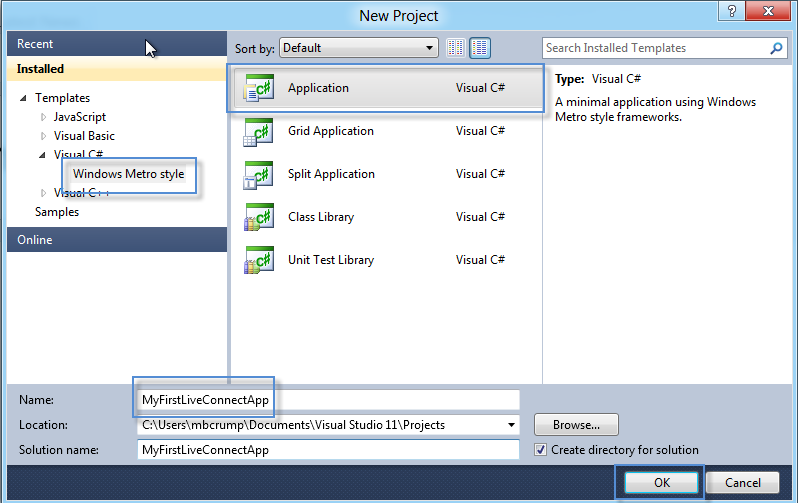Screen dimensions: 798x503
Task: Select the Class Library template icon
Action: pyautogui.click(x=259, y=217)
